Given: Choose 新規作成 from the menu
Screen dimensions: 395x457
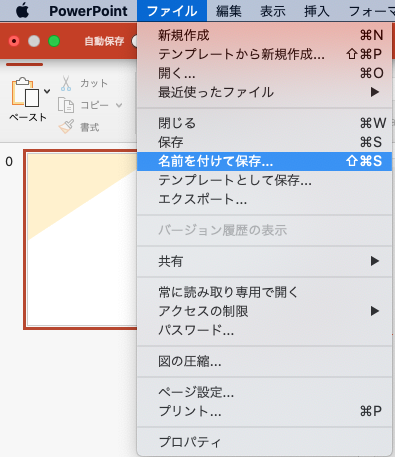Looking at the screenshot, I should (x=264, y=35).
